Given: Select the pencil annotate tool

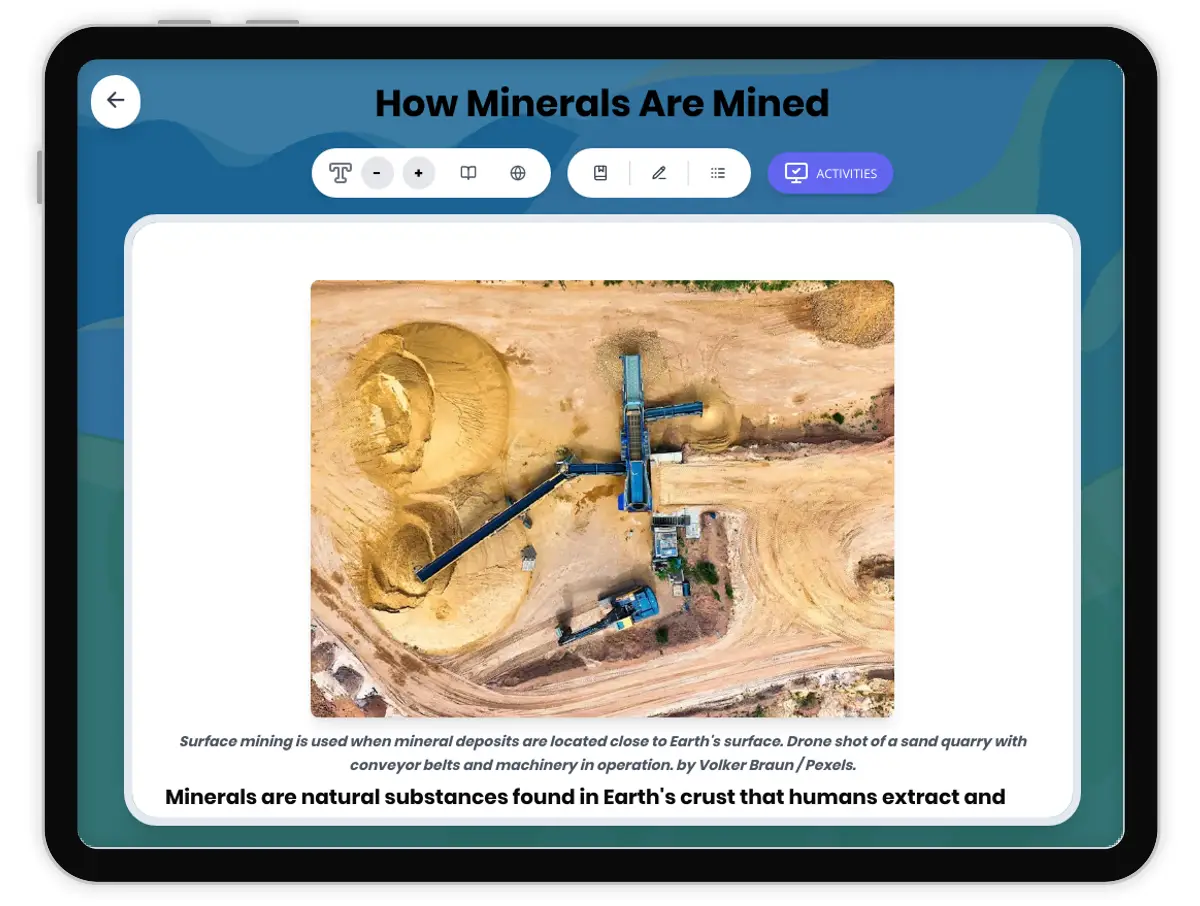Looking at the screenshot, I should click(x=659, y=173).
